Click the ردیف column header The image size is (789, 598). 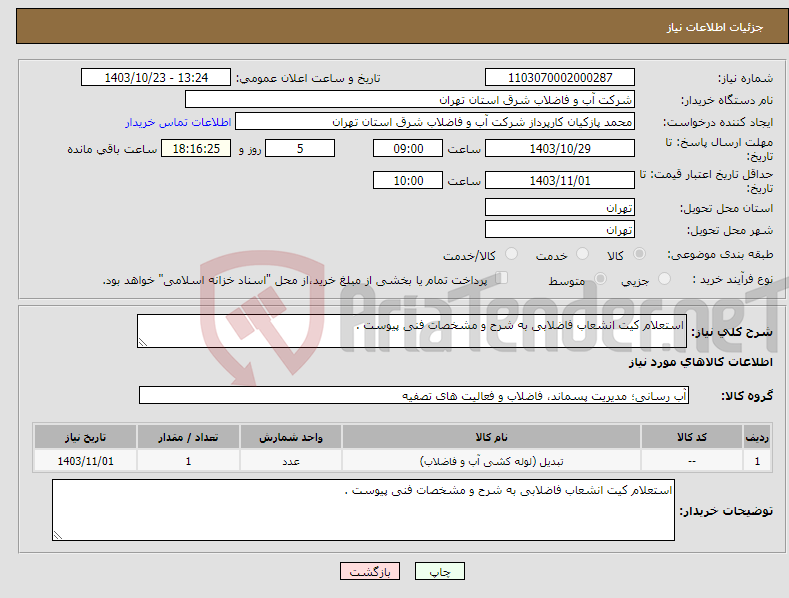pos(757,437)
